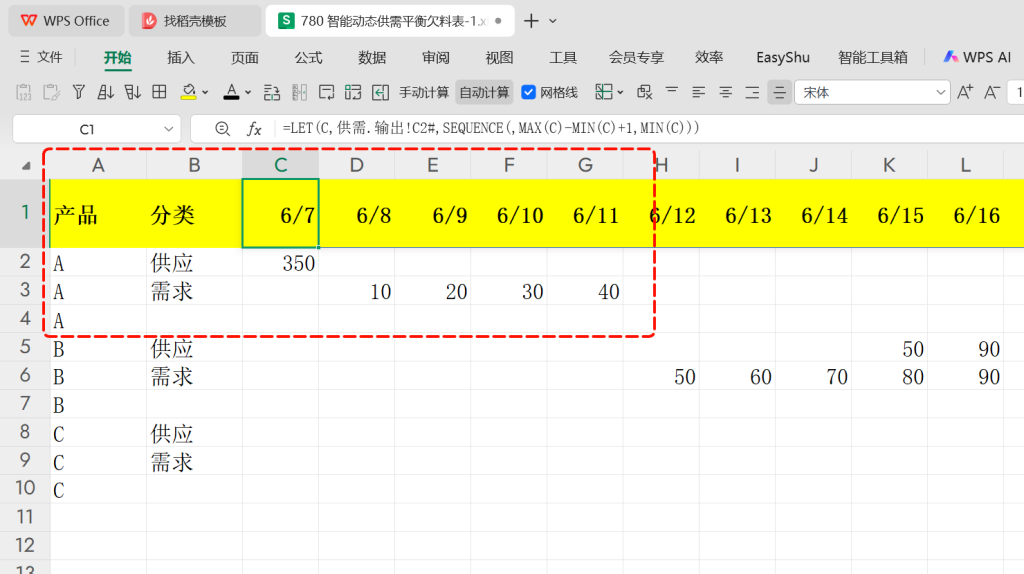Screen dimensions: 1024x574
Task: Click the clear formatting icon with x
Action: (x=645, y=92)
